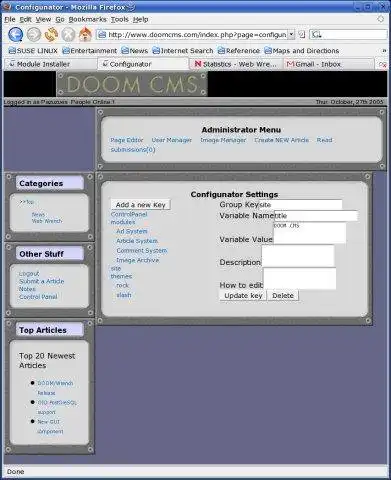This screenshot has width=391, height=480.
Task: Click the Group Key input field
Action: tap(301, 204)
